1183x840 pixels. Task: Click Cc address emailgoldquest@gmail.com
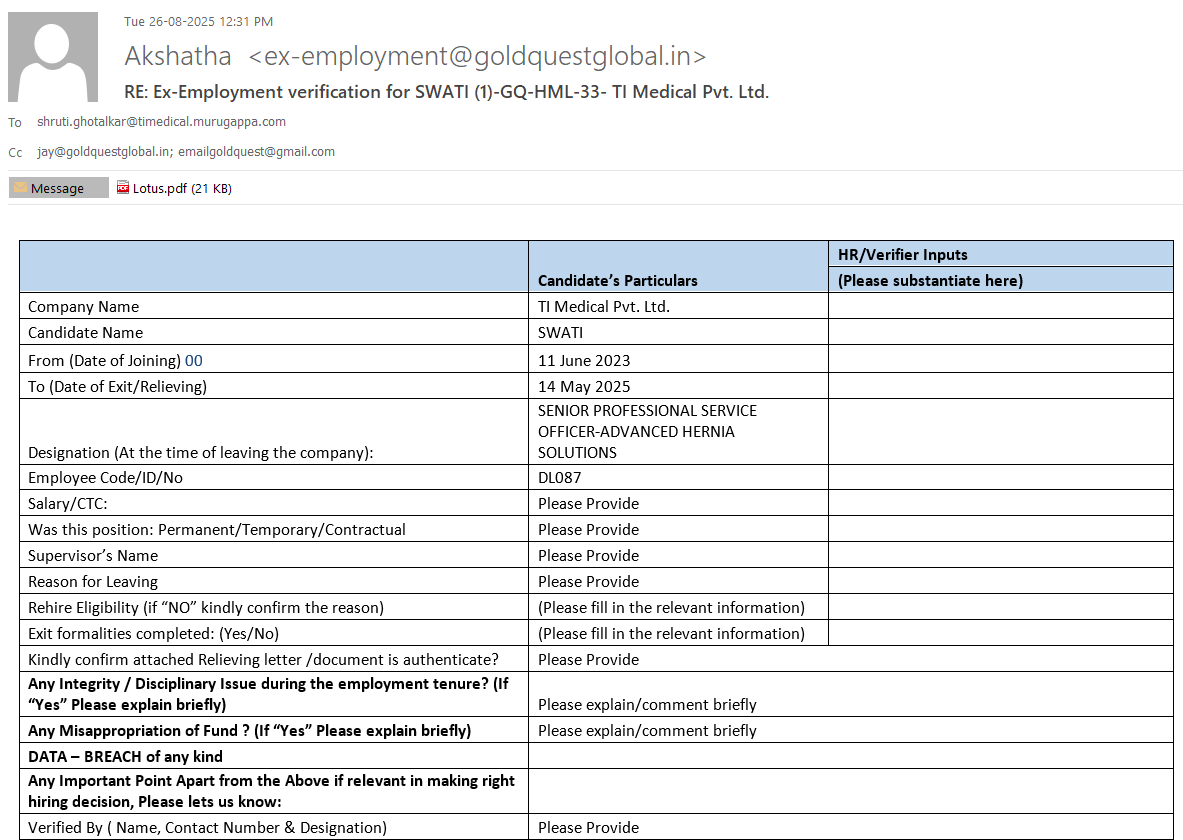point(257,152)
